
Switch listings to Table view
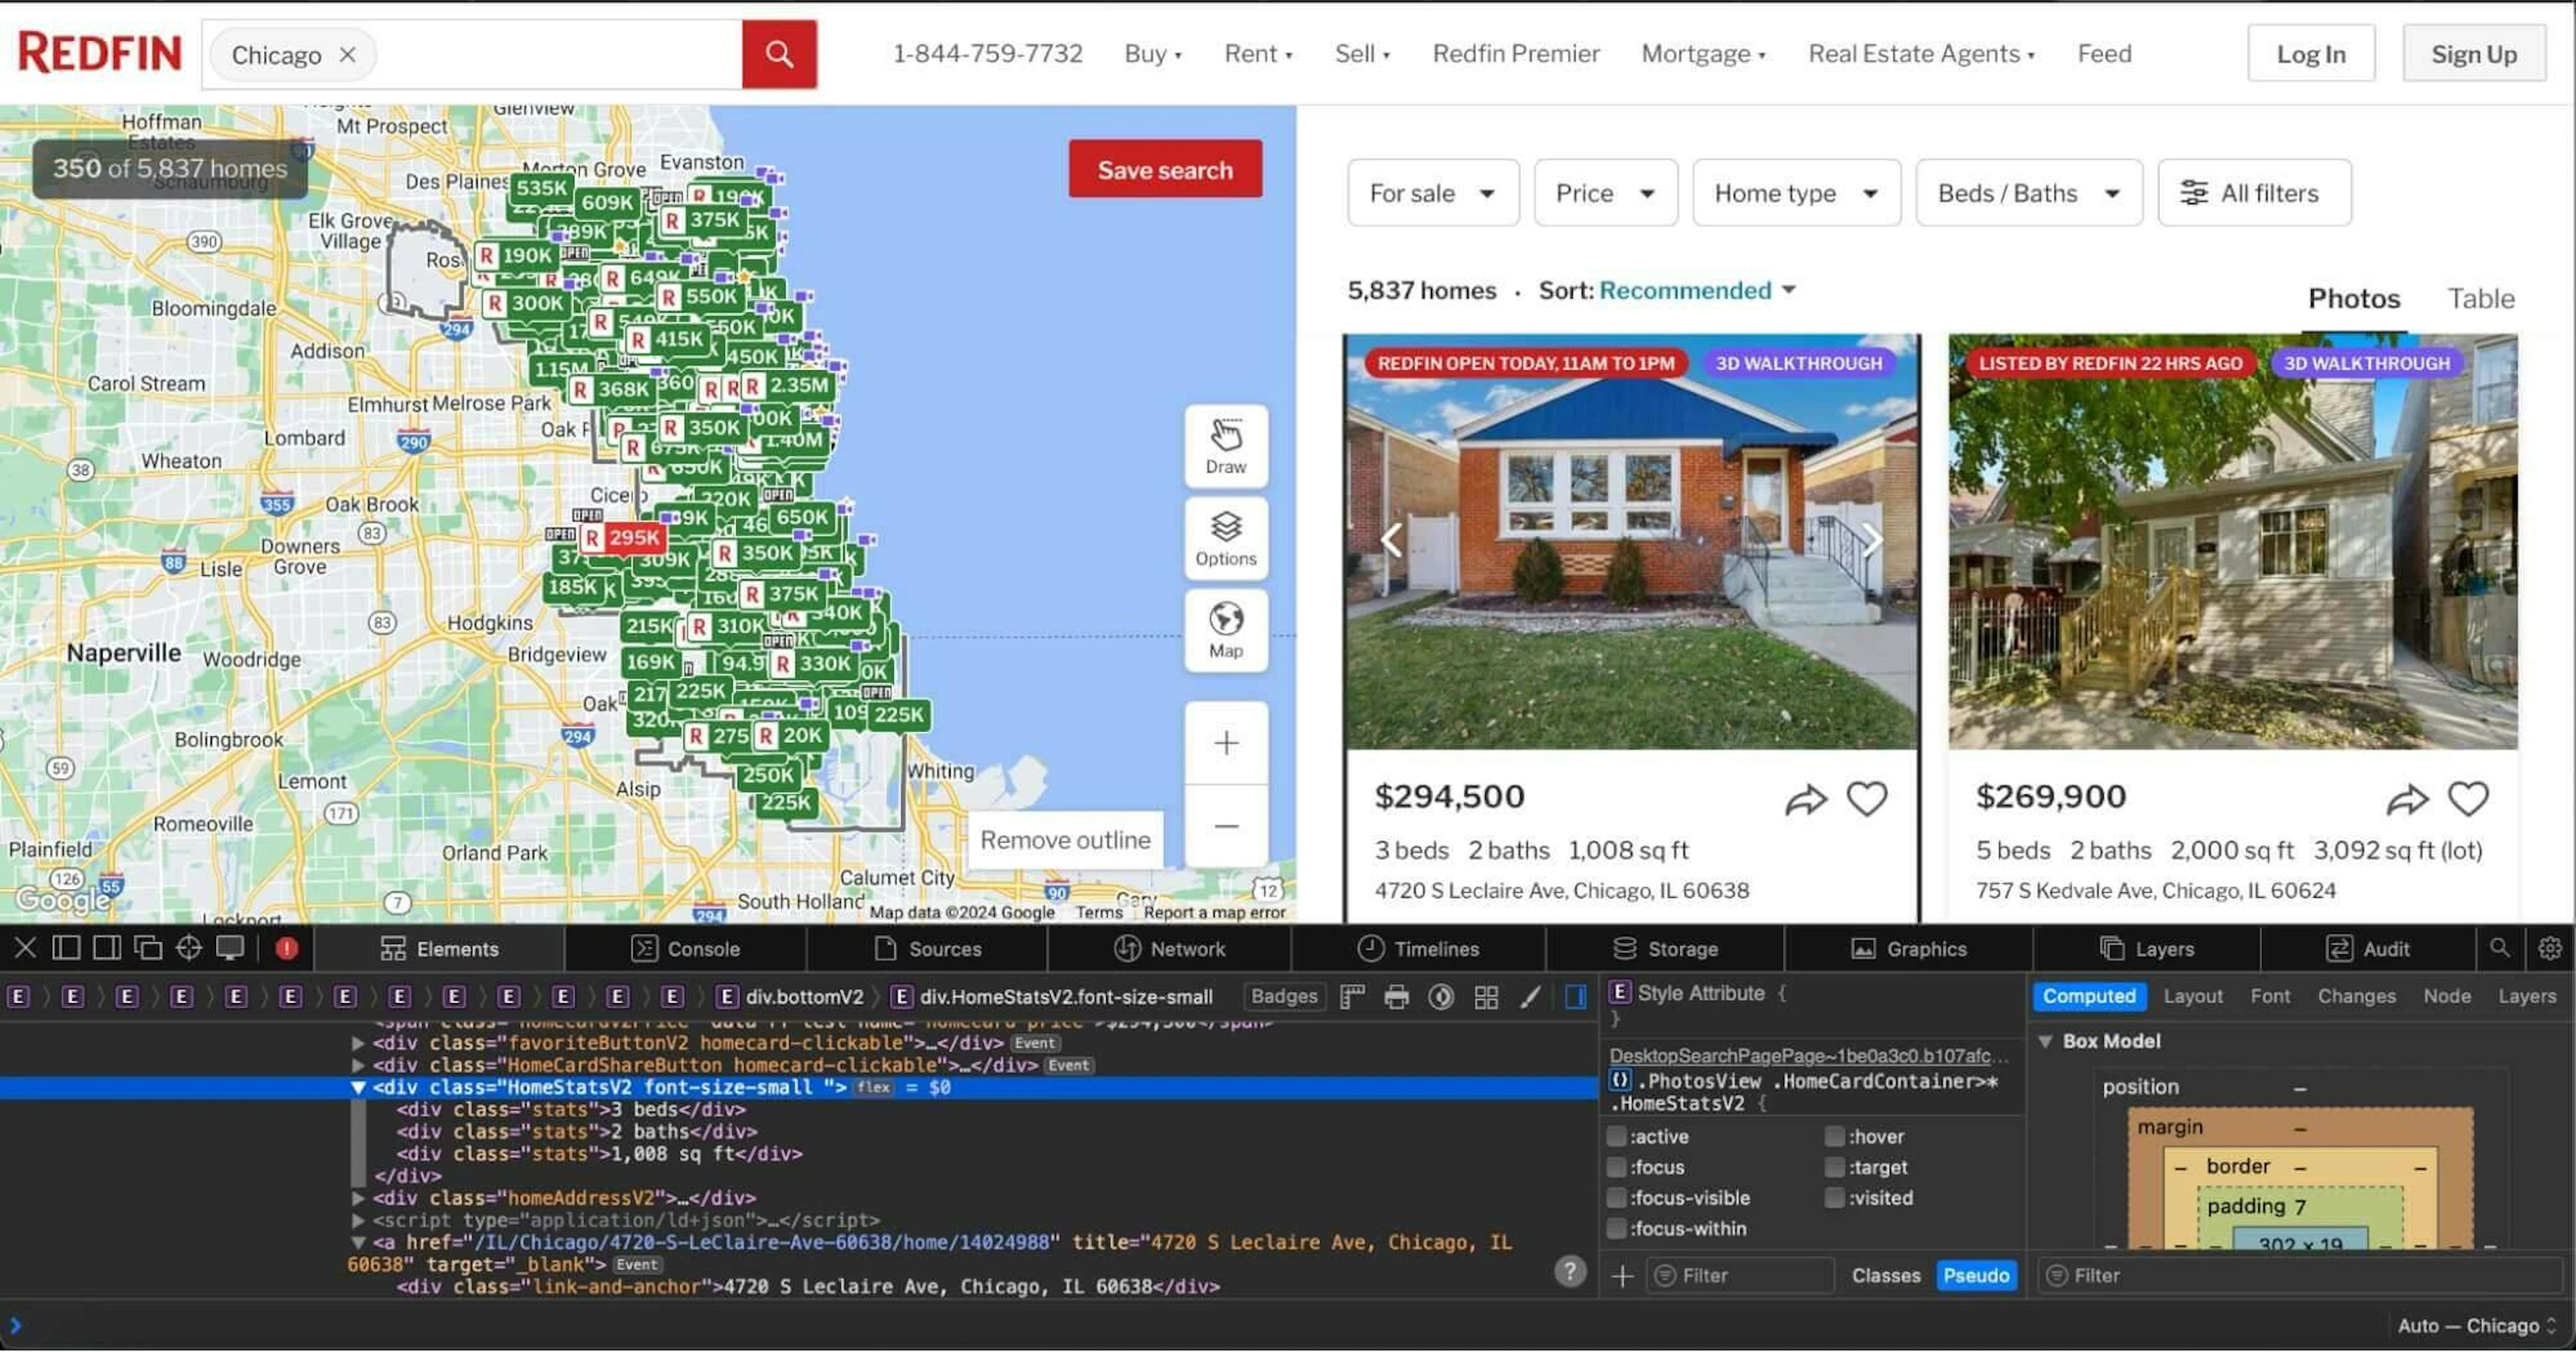click(x=2480, y=298)
